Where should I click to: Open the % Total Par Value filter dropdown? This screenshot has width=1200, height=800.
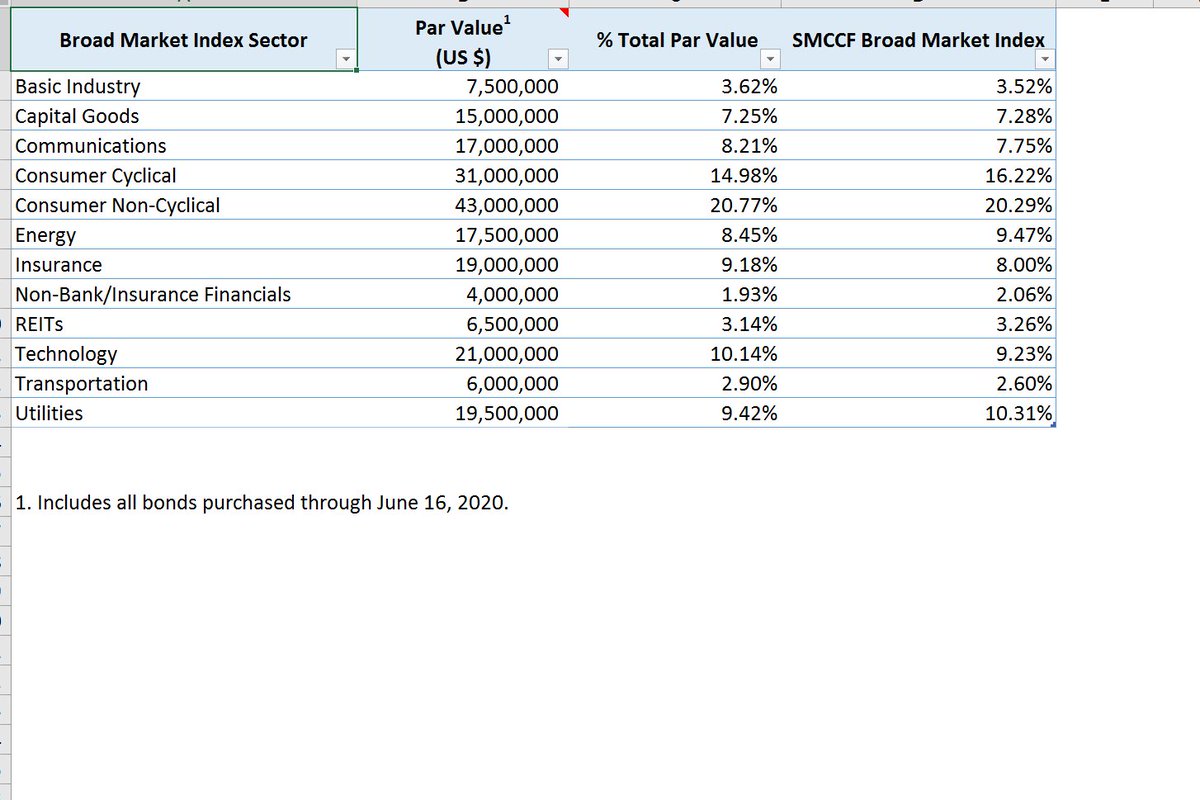pos(769,60)
